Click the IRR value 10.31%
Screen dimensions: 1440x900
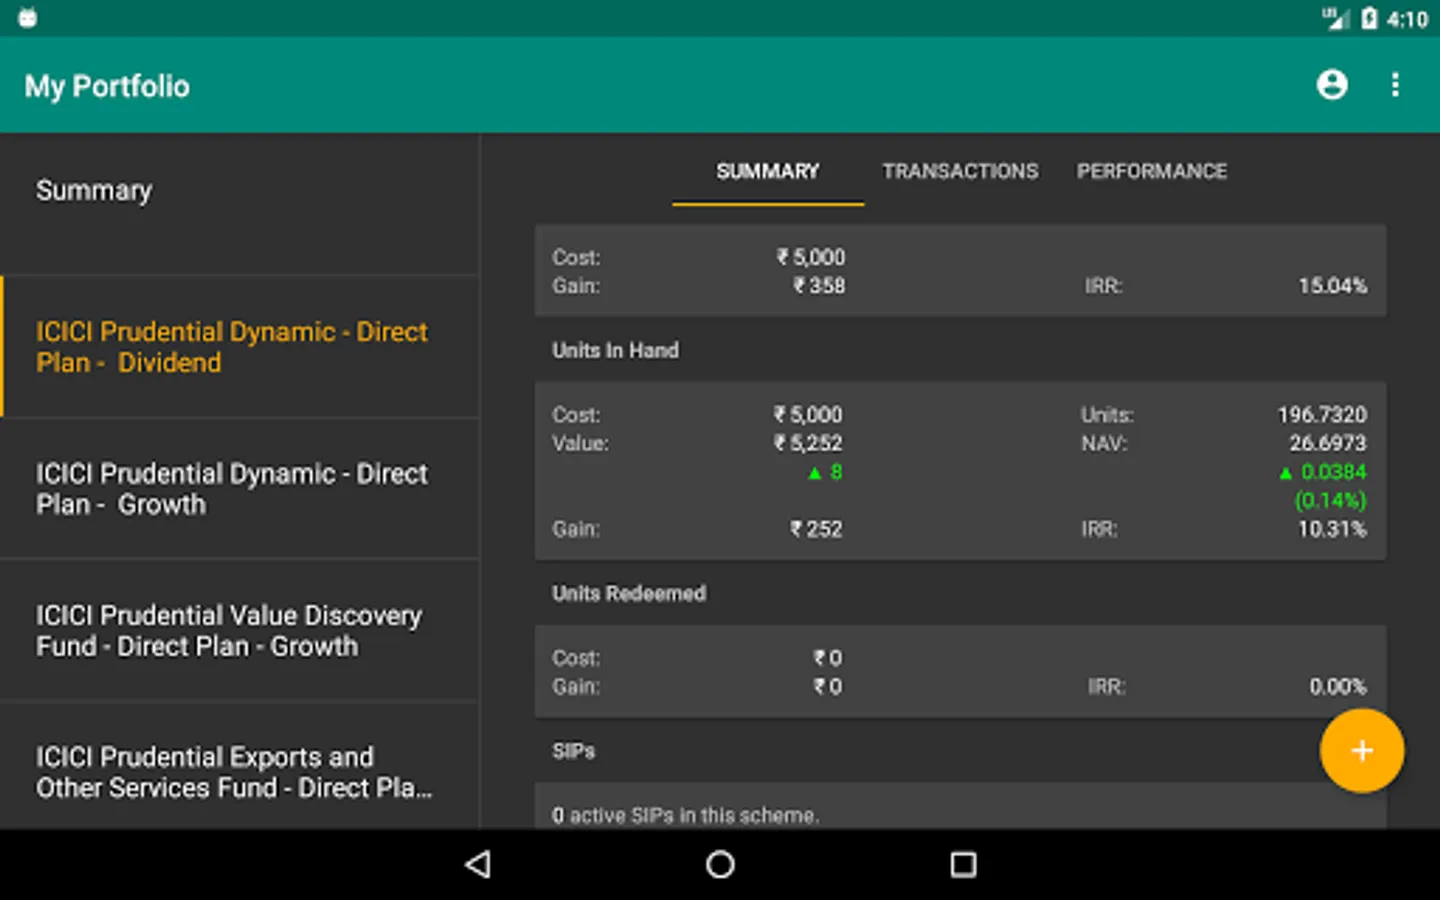[1332, 529]
